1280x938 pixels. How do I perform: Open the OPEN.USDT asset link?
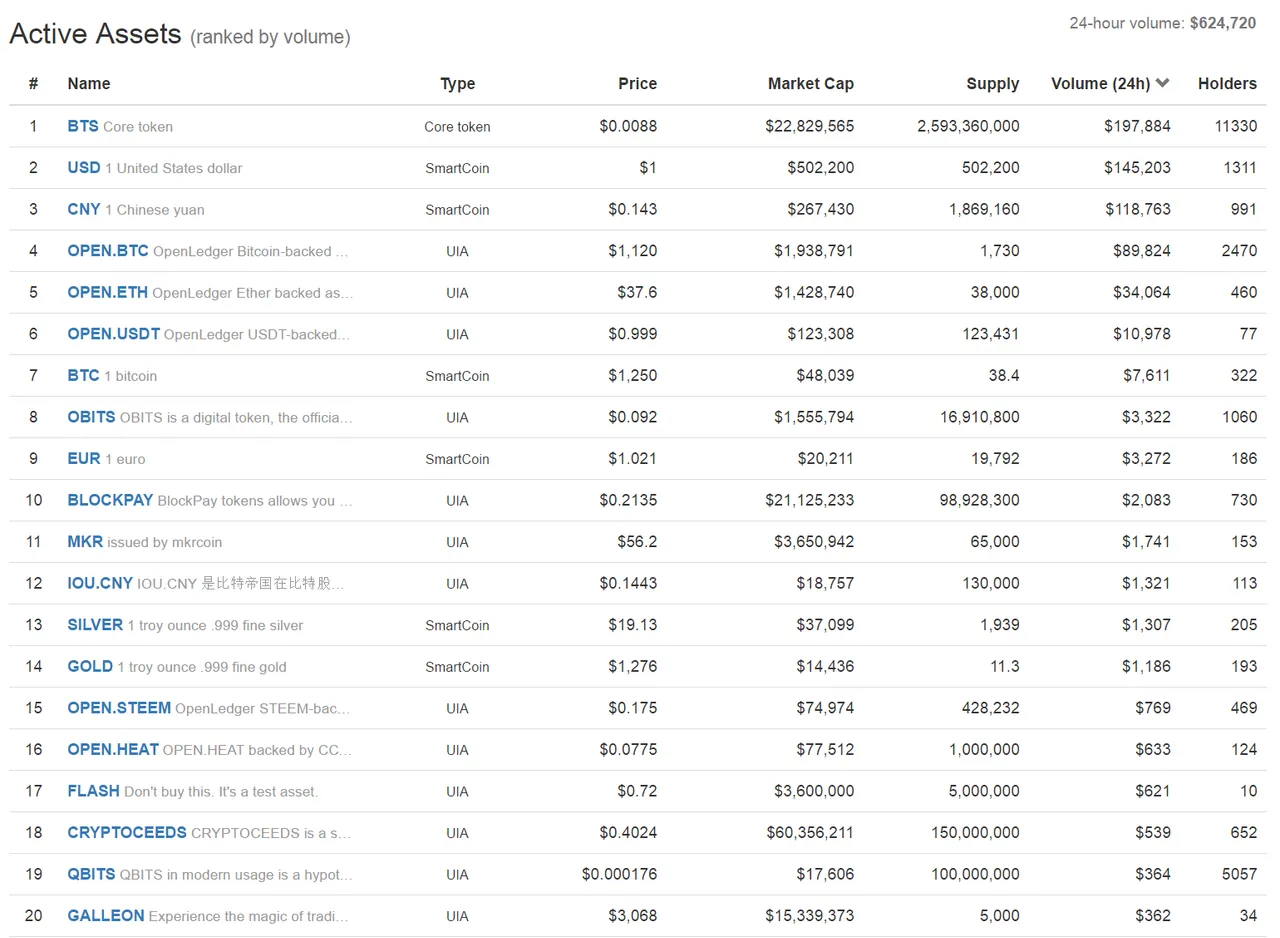click(114, 334)
